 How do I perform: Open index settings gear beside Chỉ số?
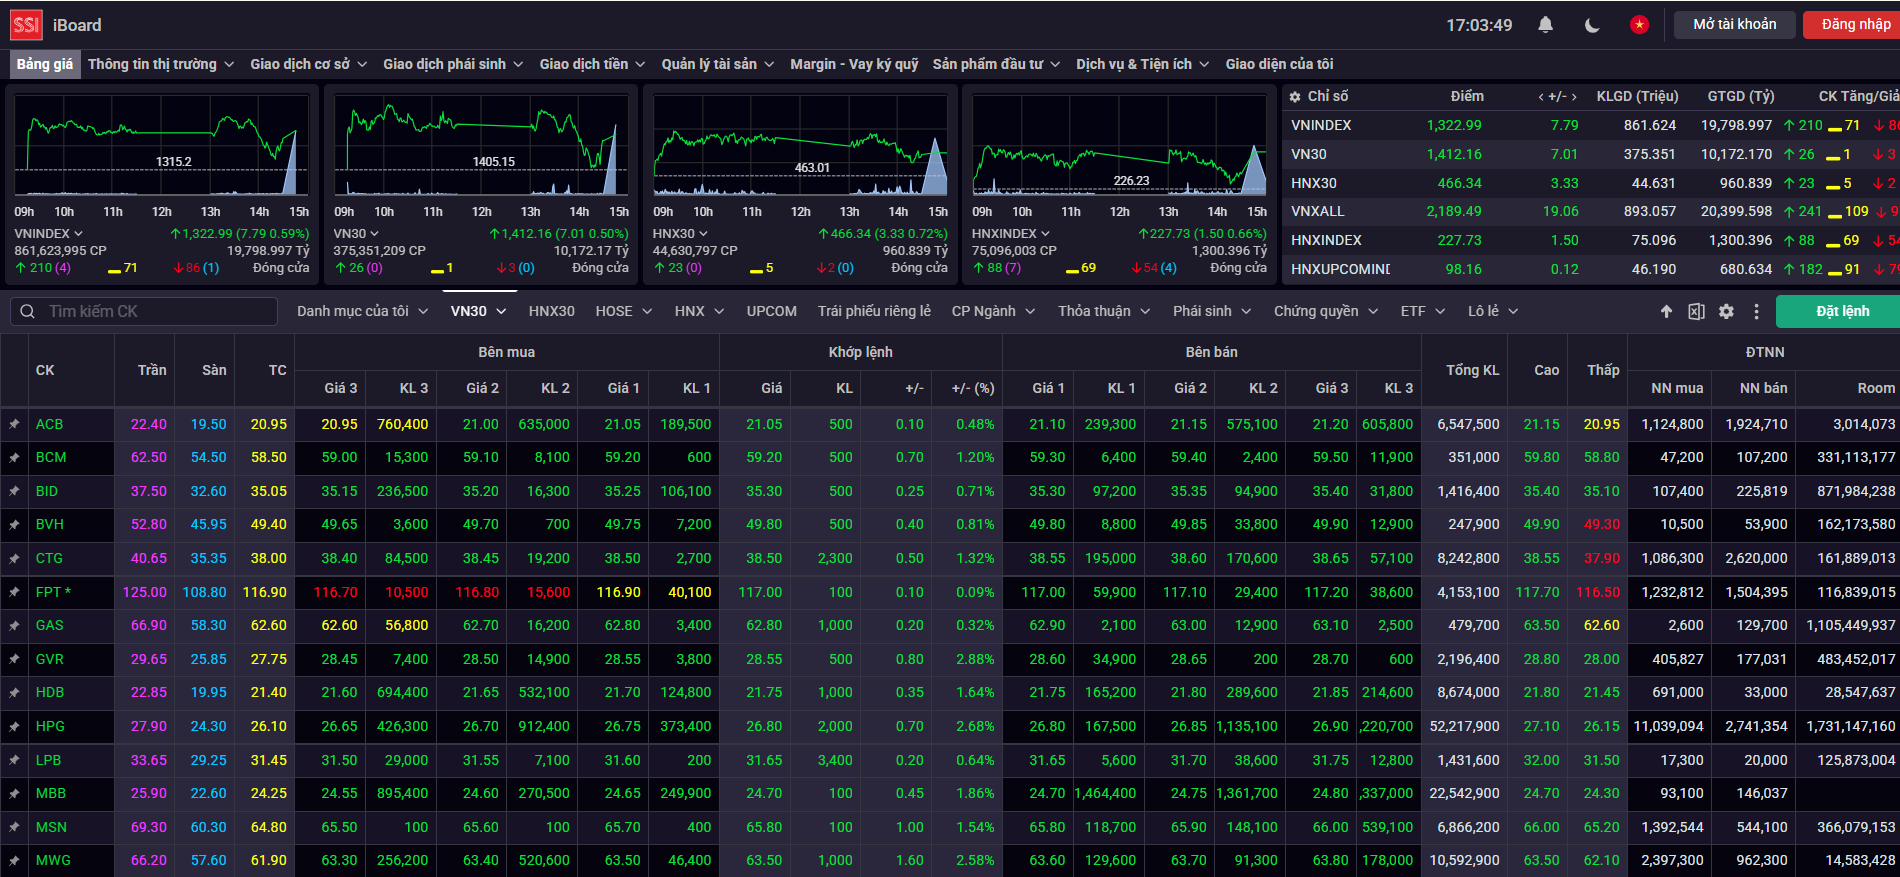click(1295, 97)
